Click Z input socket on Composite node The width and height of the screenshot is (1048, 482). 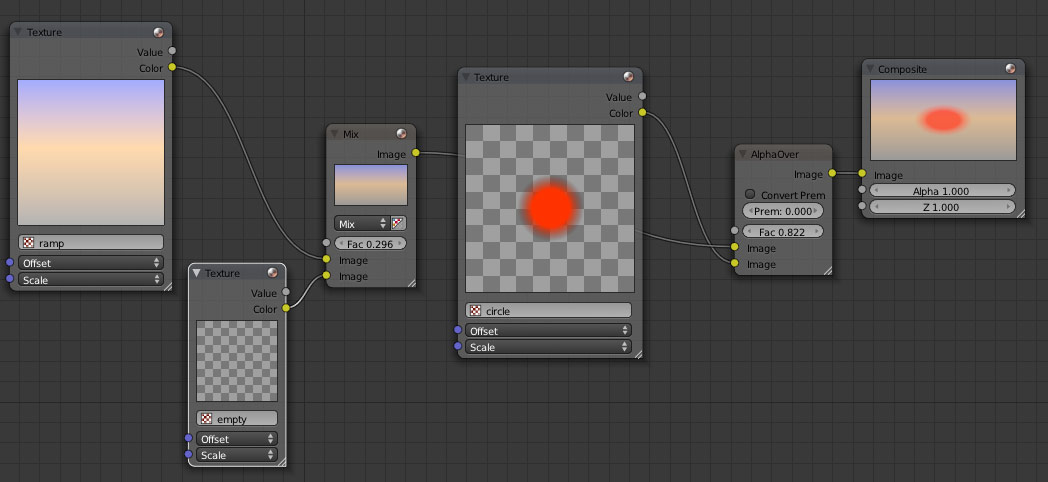click(x=862, y=206)
